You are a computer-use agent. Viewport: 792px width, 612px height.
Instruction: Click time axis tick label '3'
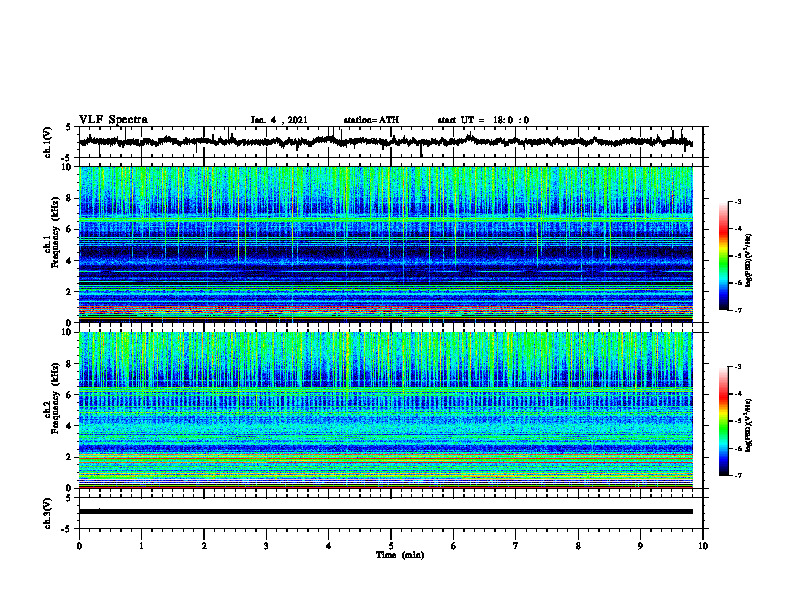tap(266, 546)
